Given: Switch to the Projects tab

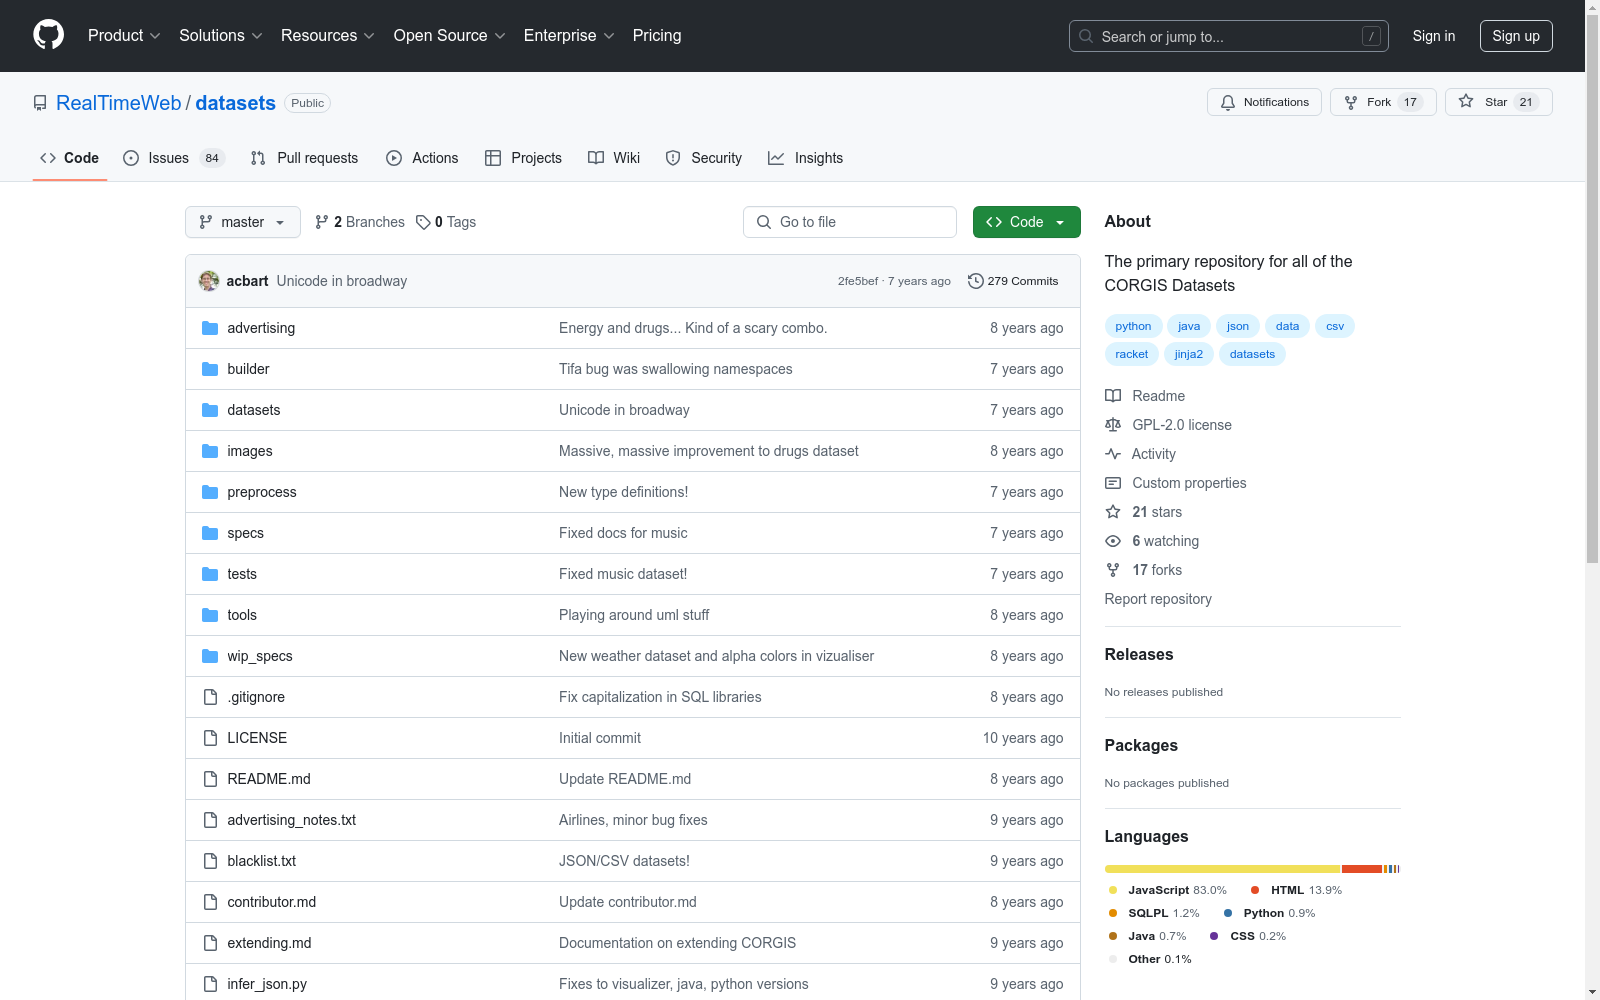Looking at the screenshot, I should [x=523, y=158].
